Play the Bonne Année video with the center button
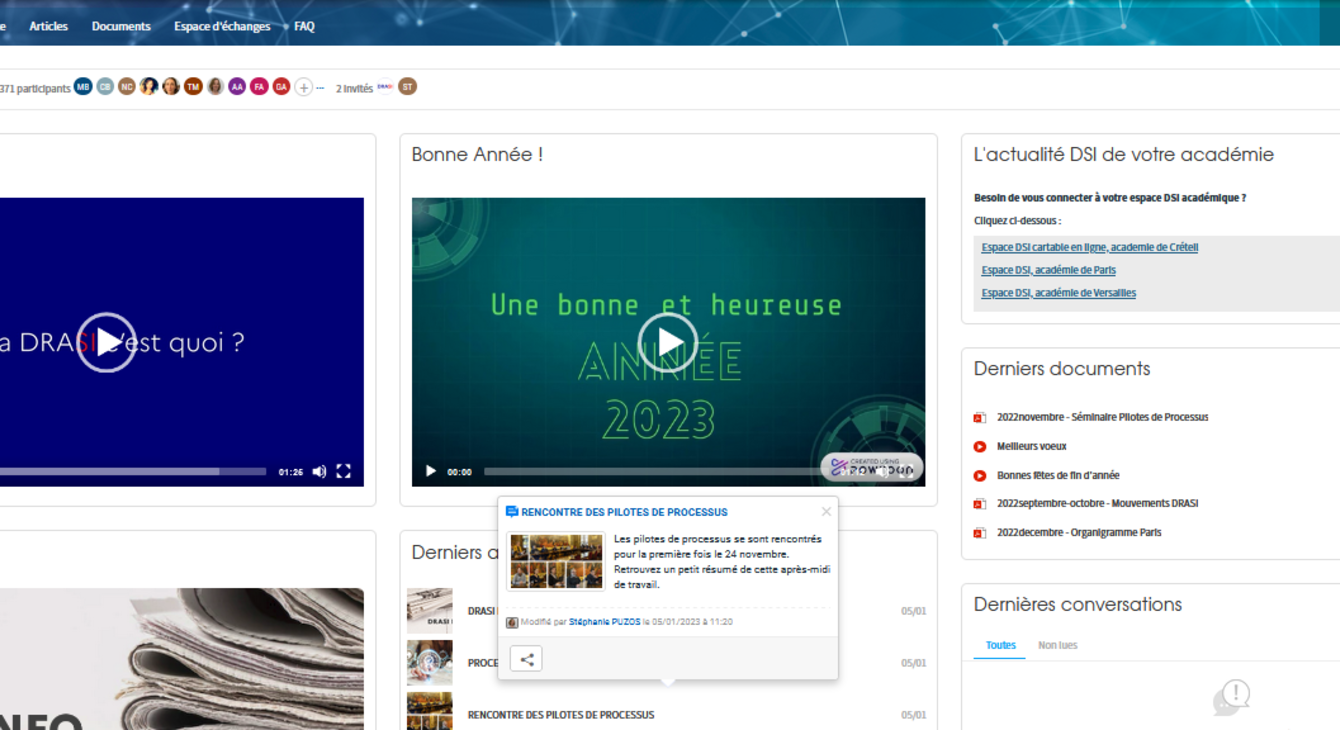The image size is (1340, 730). point(668,342)
